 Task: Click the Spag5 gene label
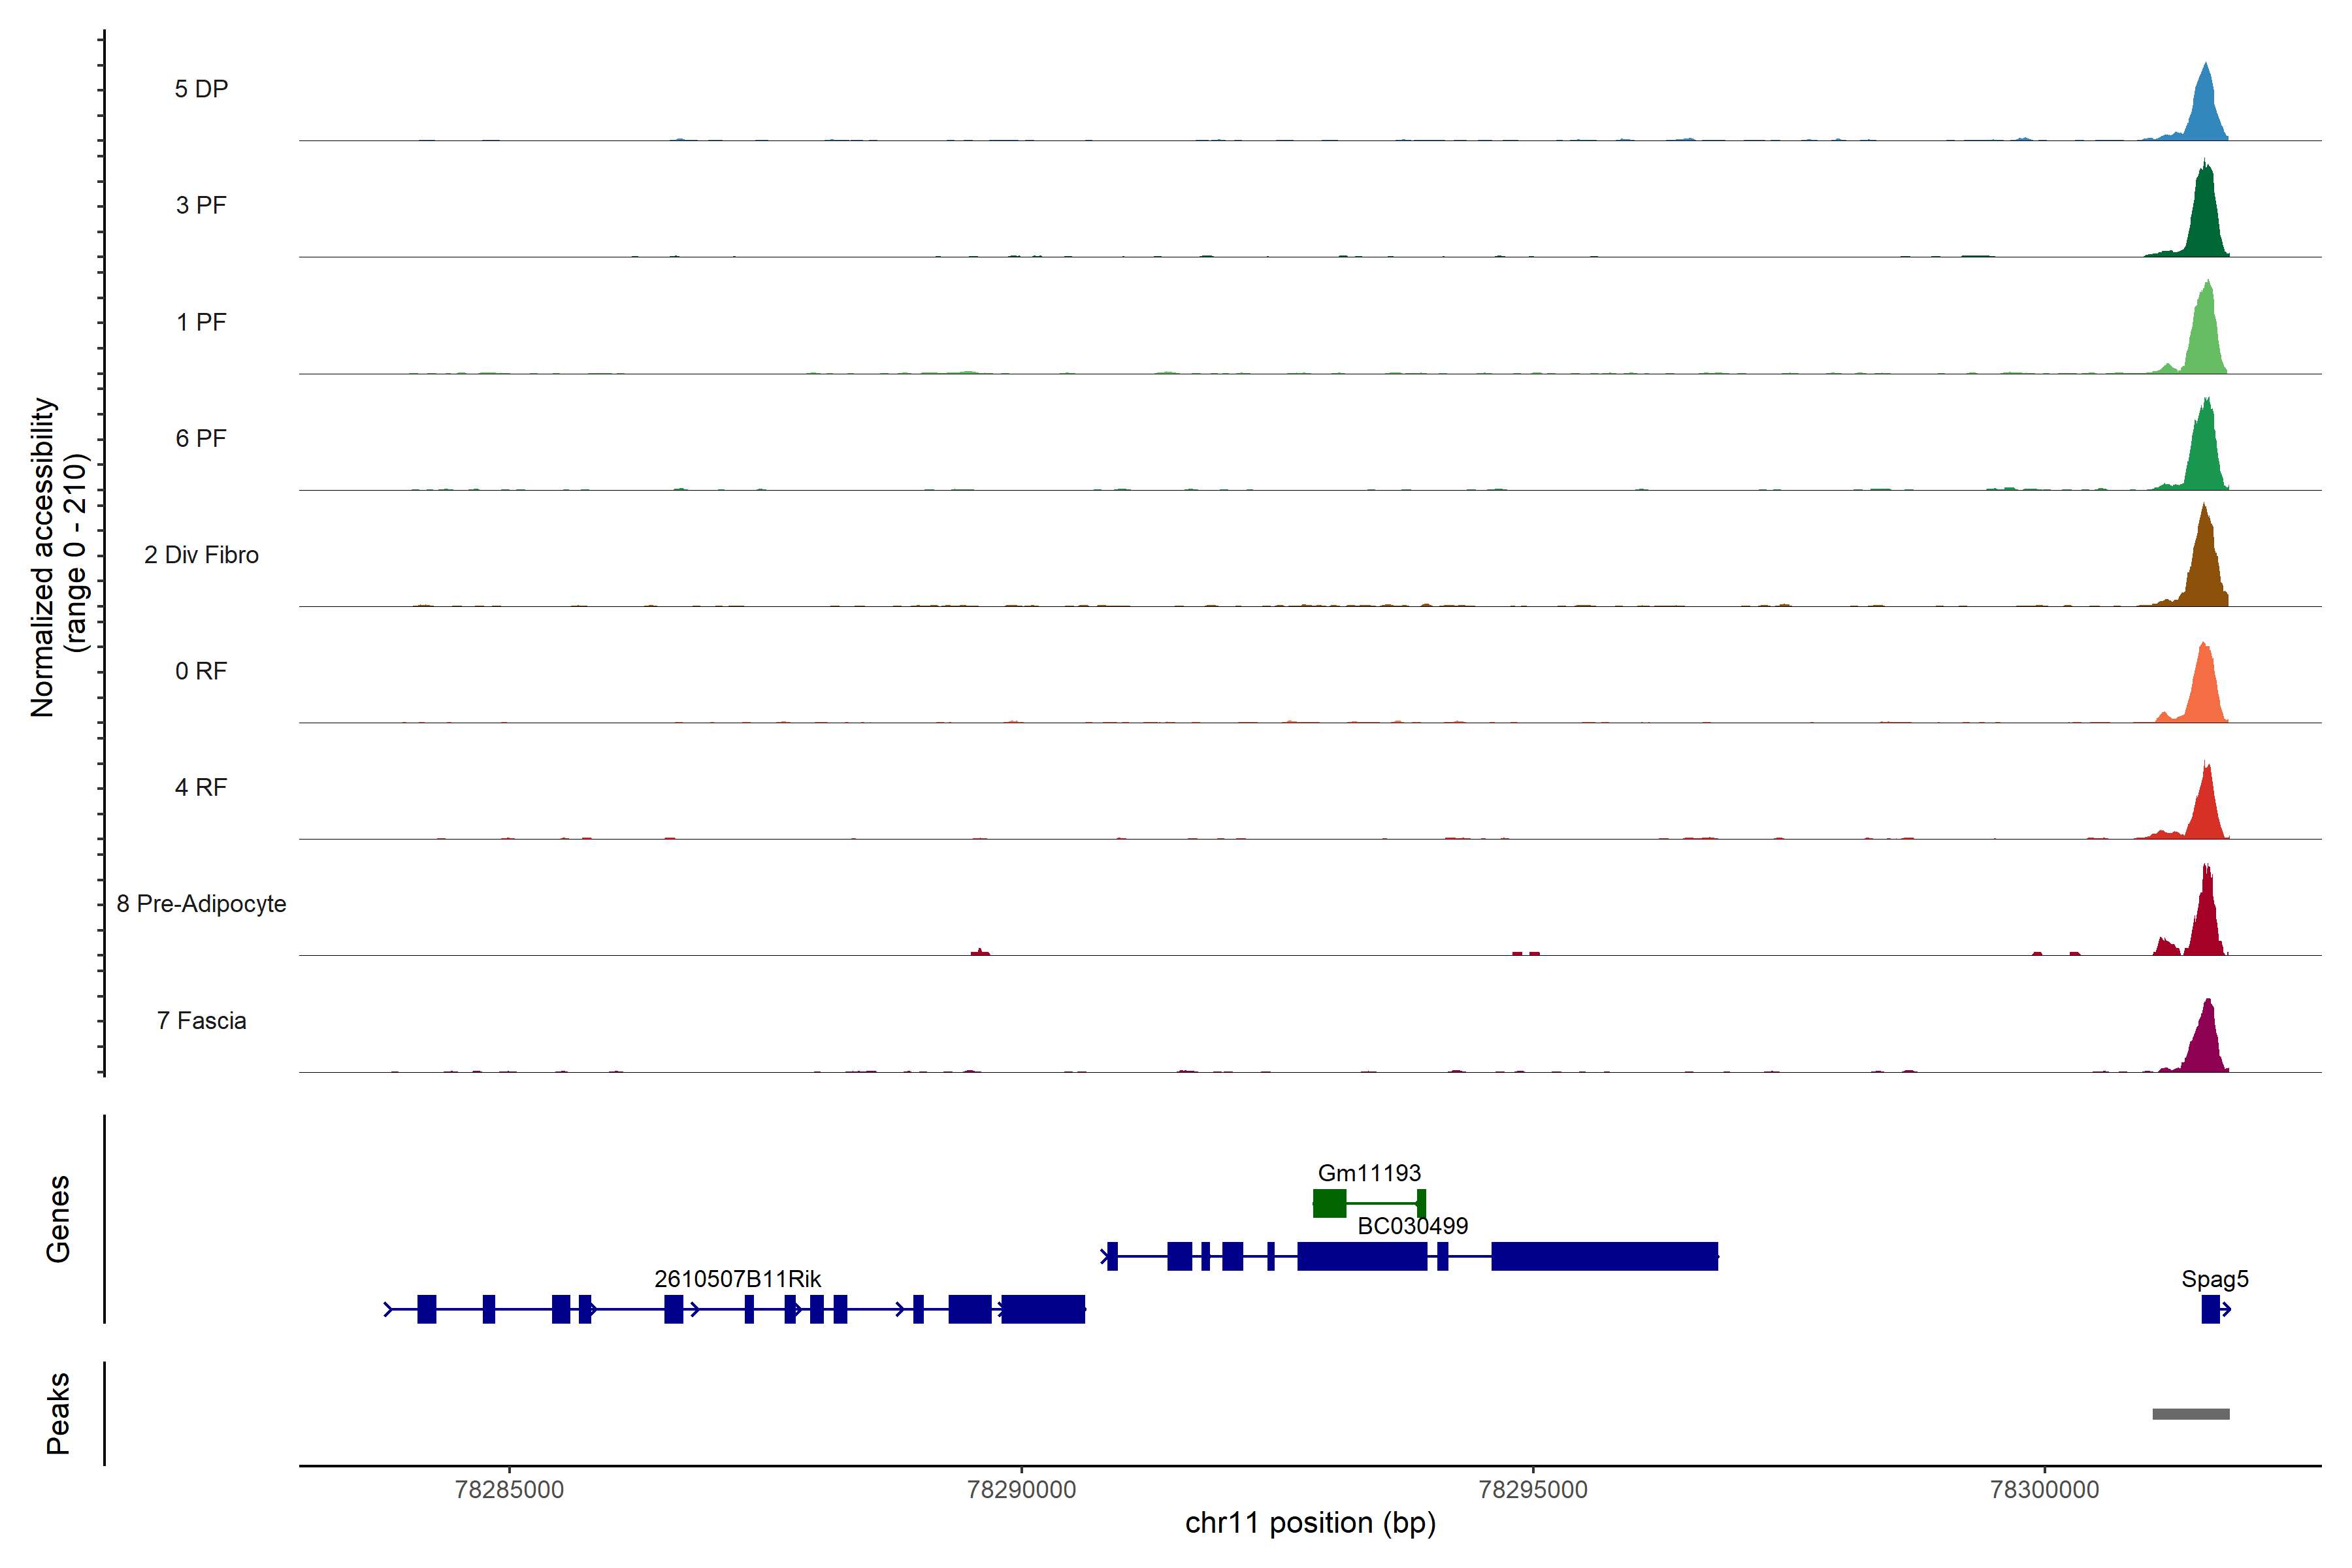pyautogui.click(x=2215, y=1279)
